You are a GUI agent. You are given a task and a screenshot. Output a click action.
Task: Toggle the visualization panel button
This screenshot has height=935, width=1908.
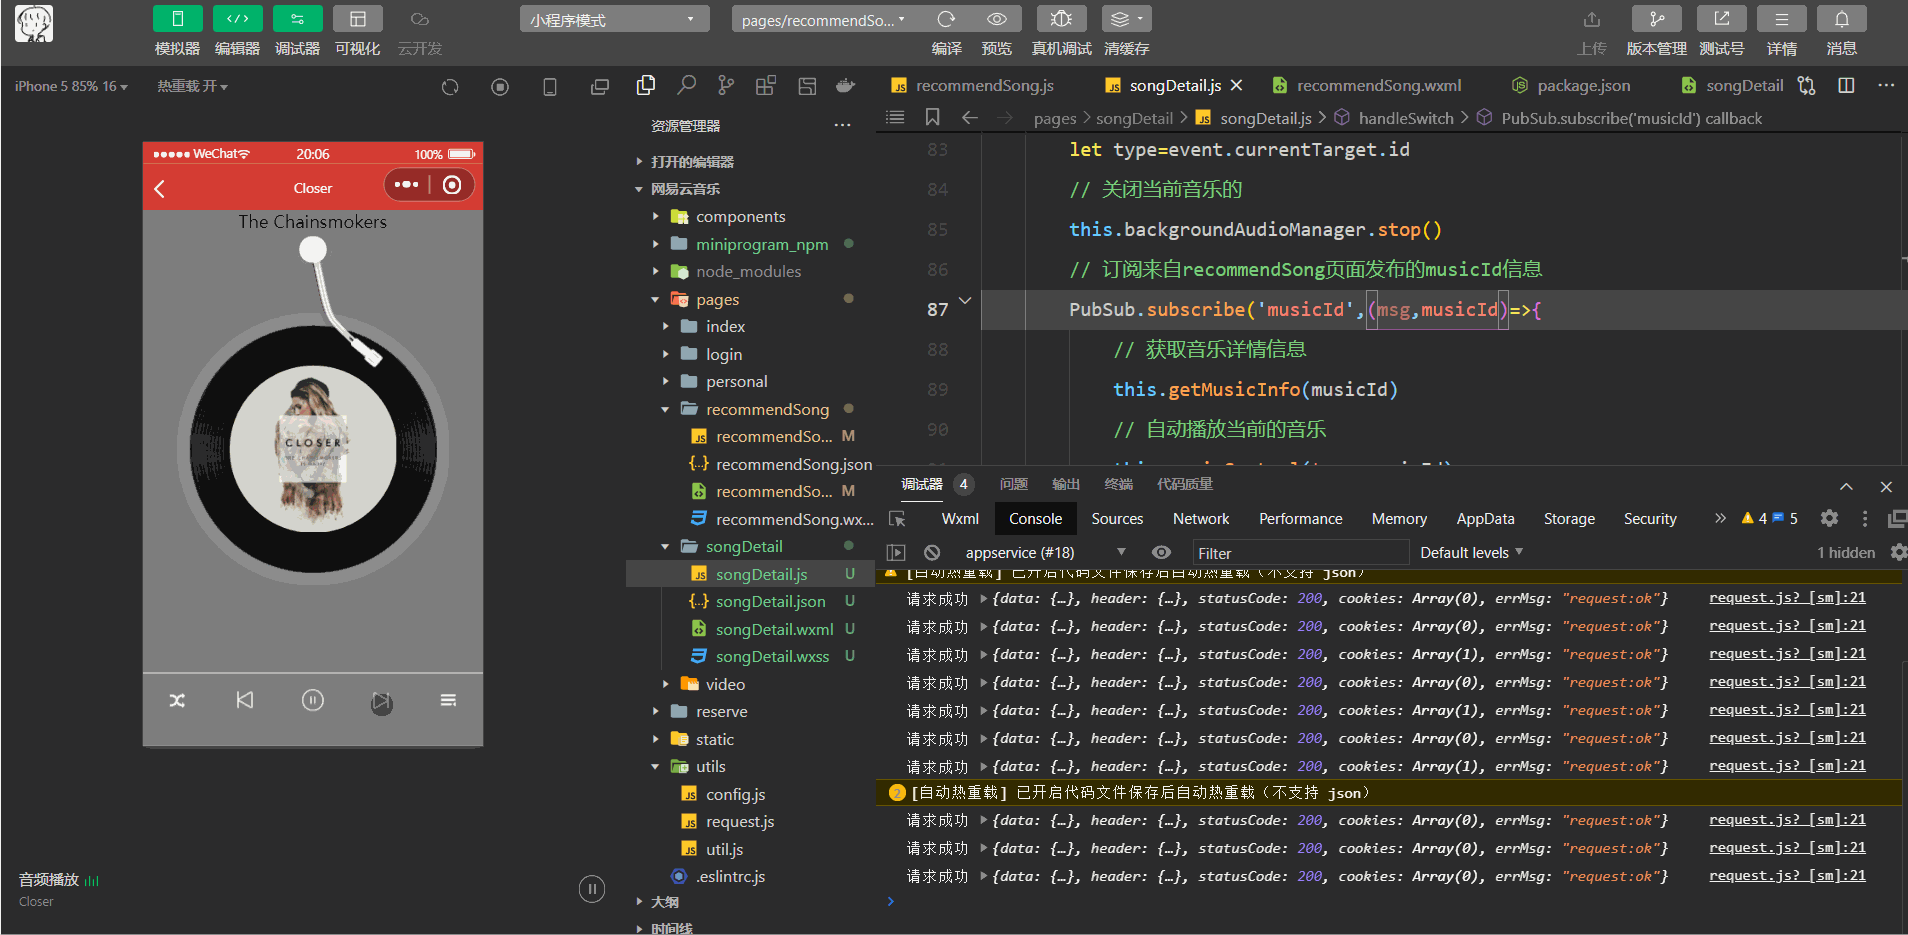tap(357, 19)
